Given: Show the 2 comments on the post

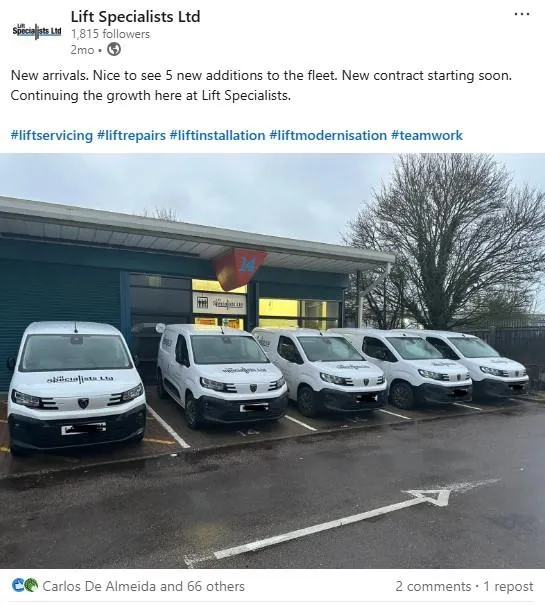Looking at the screenshot, I should click(x=433, y=586).
